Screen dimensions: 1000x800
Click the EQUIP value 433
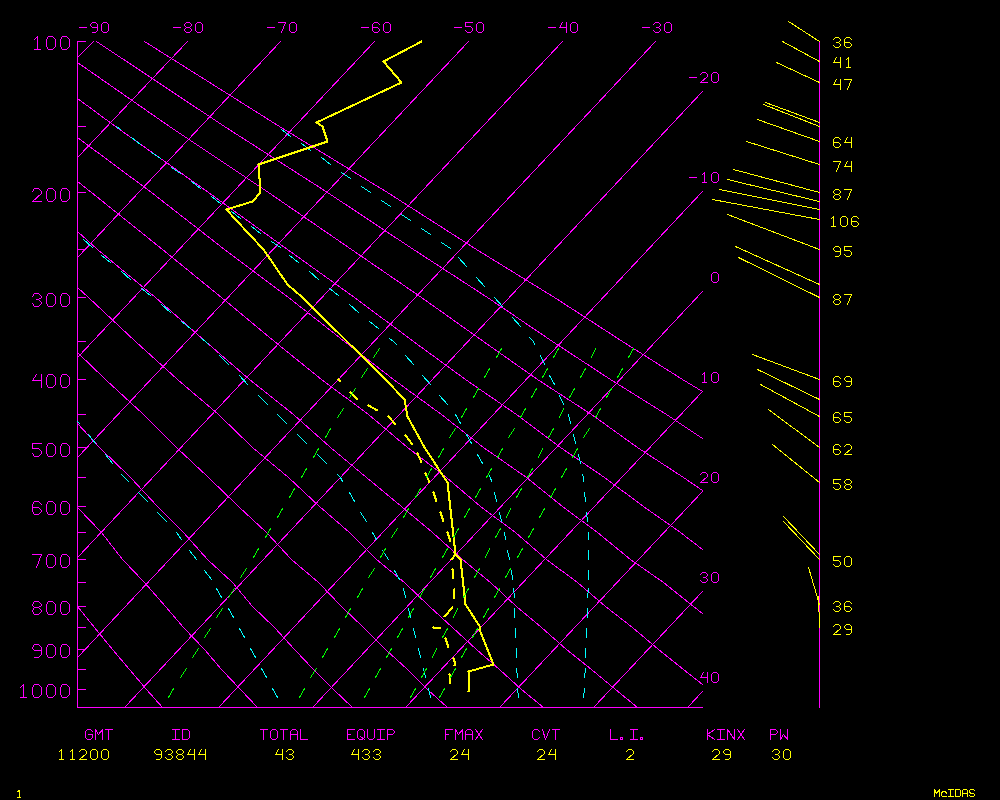[366, 755]
